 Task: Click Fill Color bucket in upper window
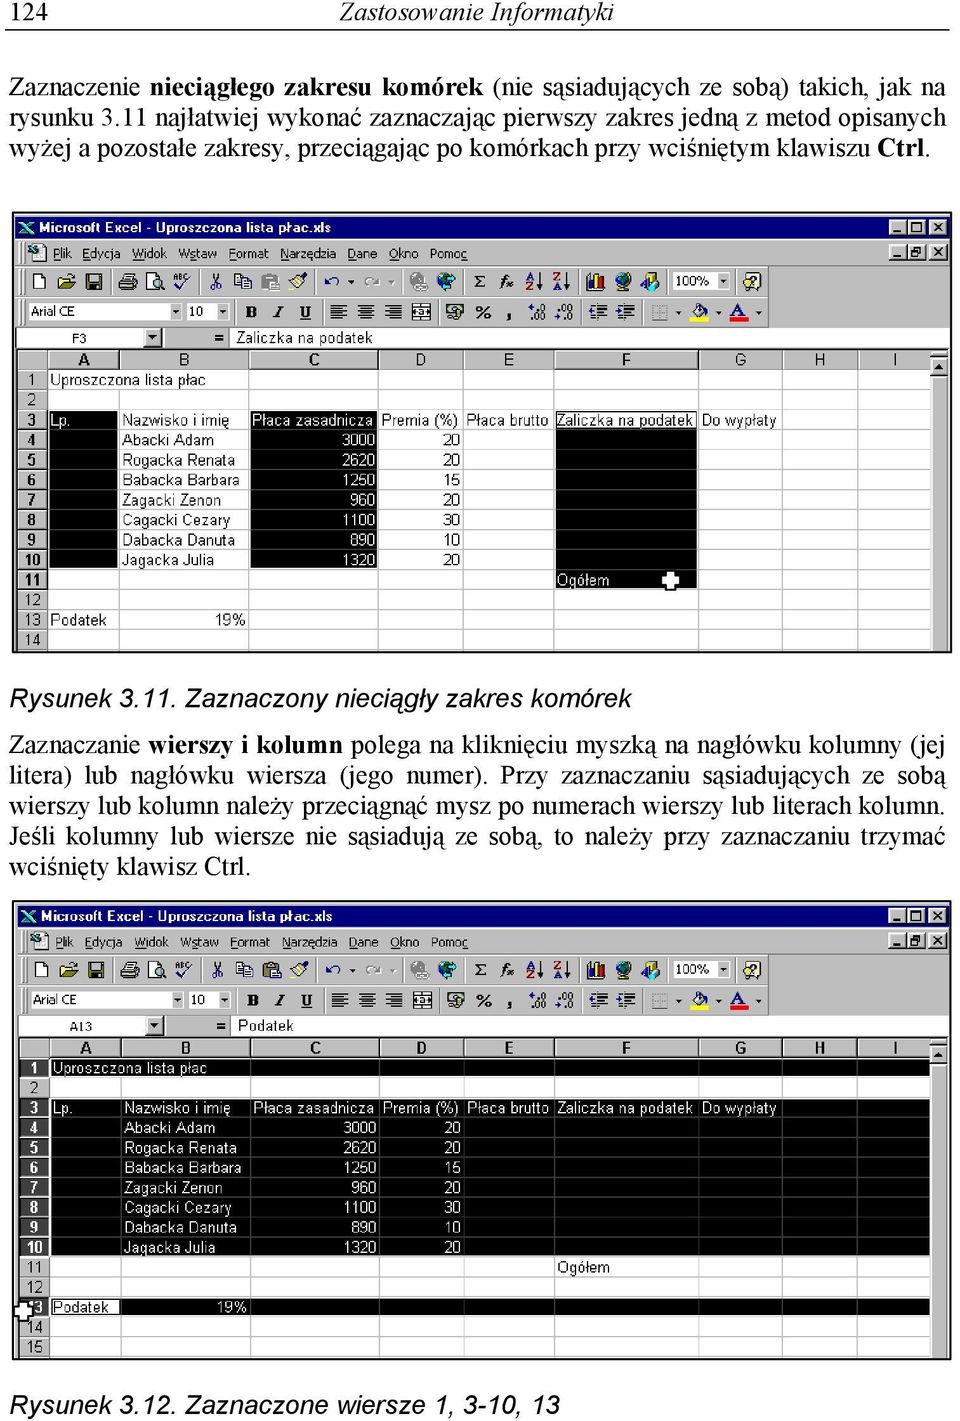[700, 312]
